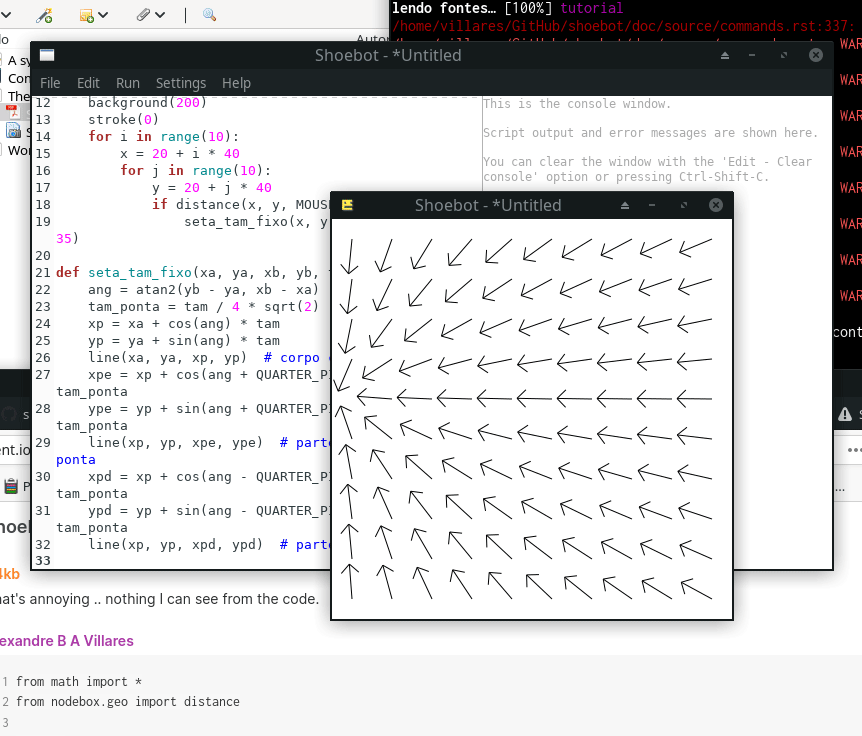
Task: Open the Settings menu
Action: [x=181, y=83]
